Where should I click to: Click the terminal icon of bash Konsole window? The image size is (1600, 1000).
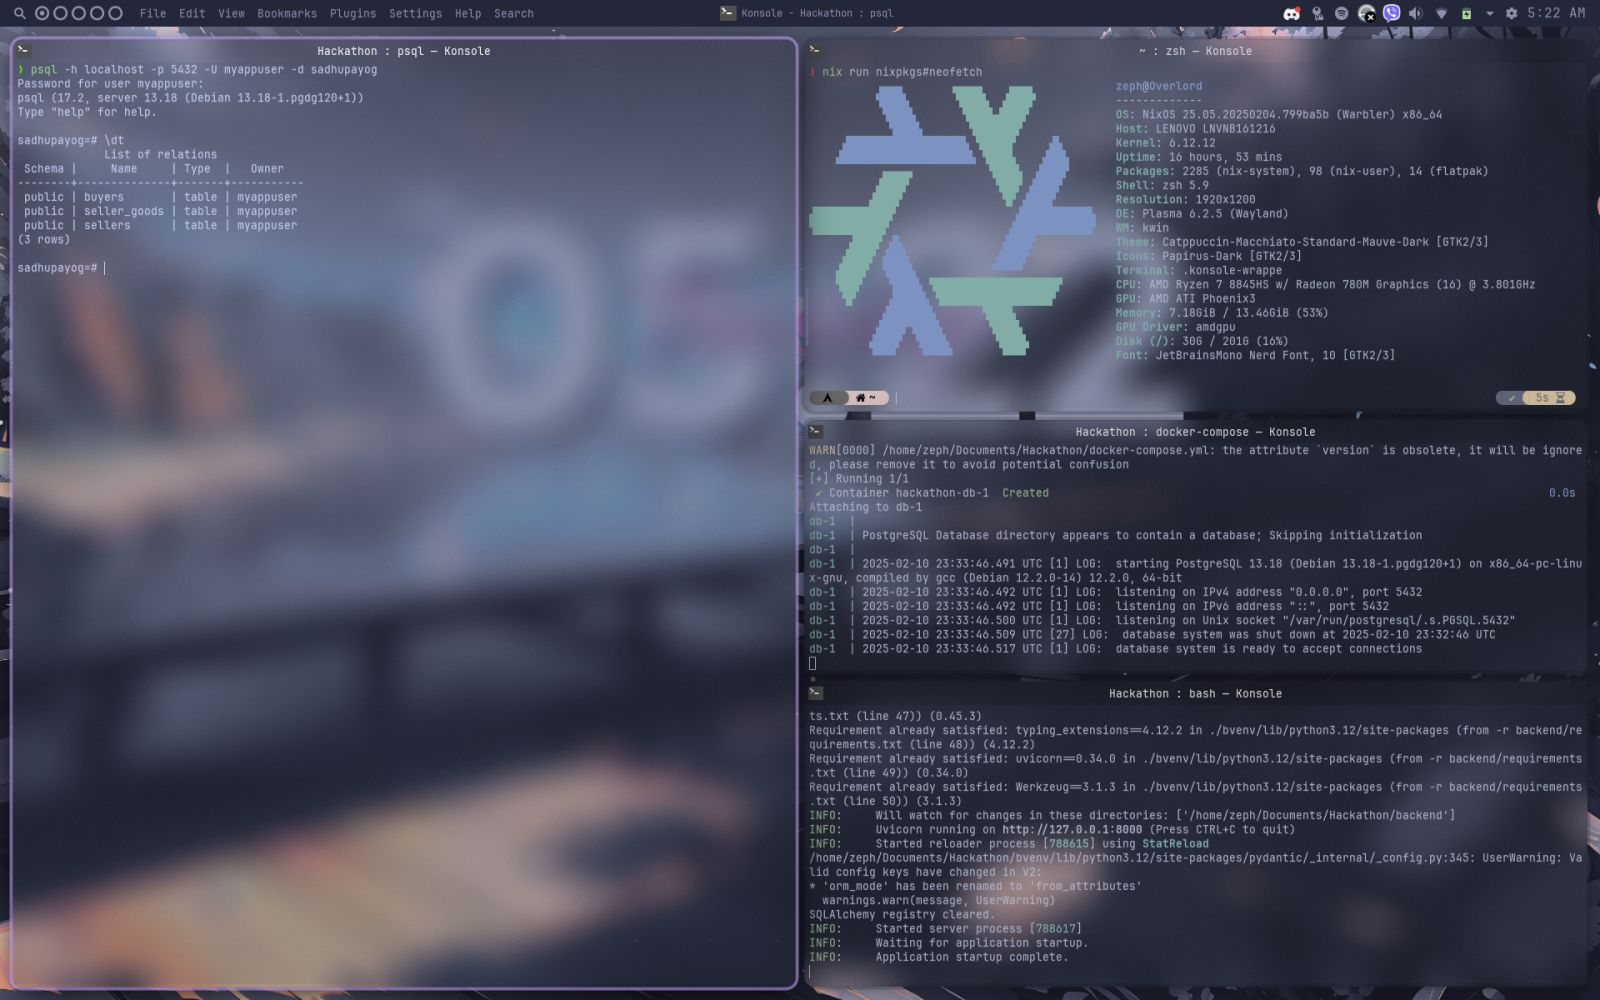pyautogui.click(x=815, y=693)
